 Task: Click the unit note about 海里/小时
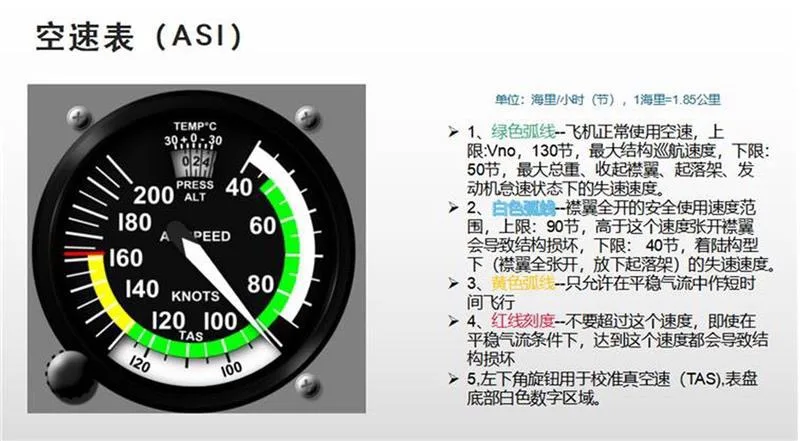coord(608,100)
